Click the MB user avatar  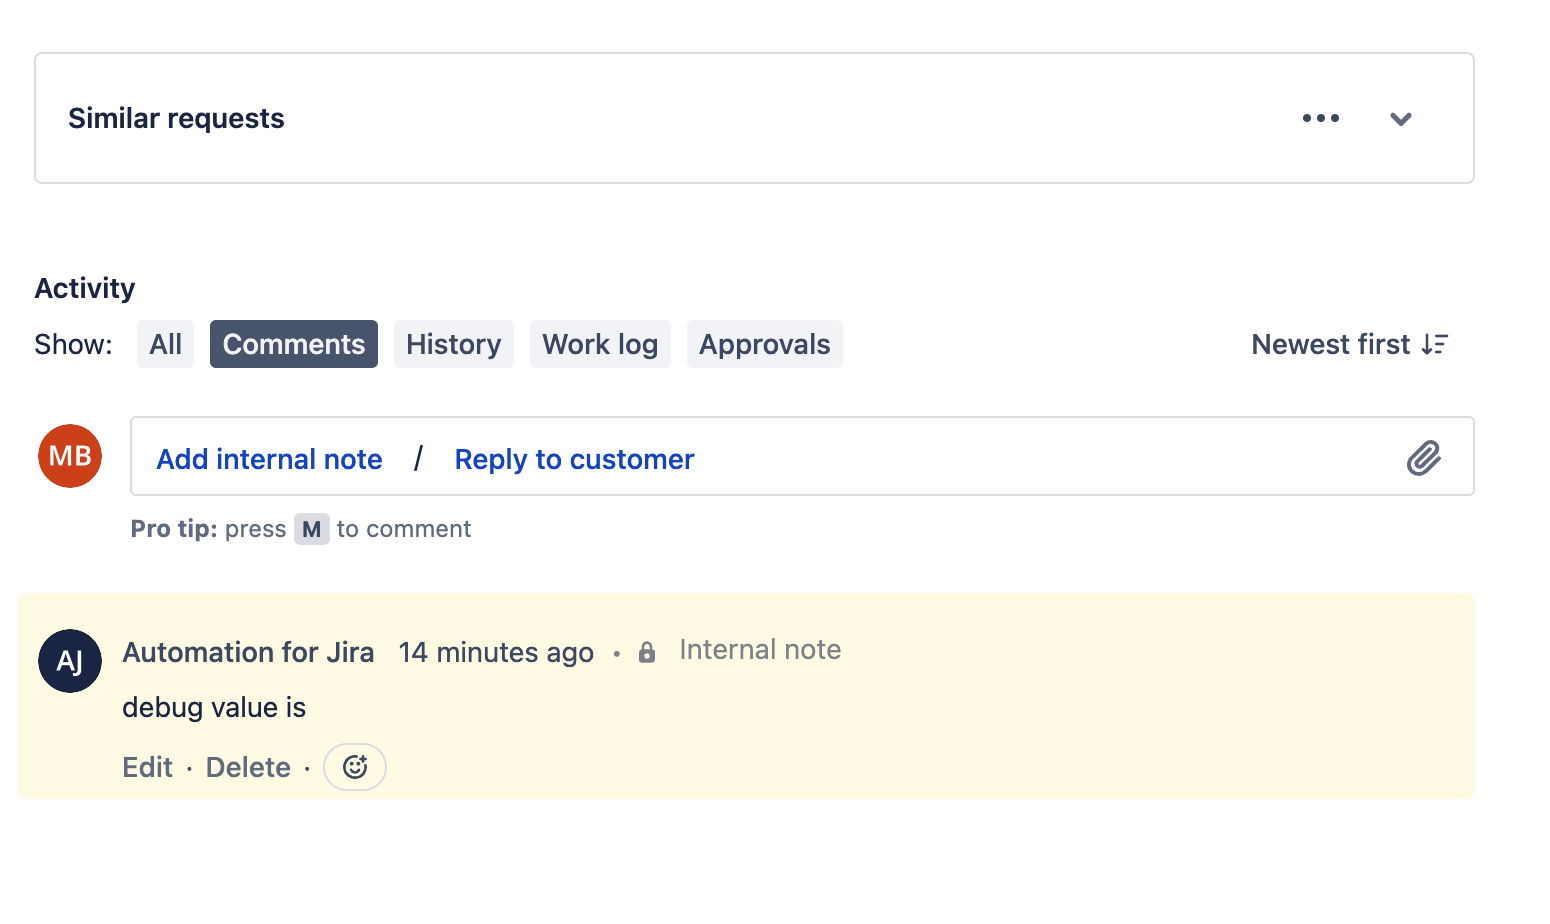(69, 455)
